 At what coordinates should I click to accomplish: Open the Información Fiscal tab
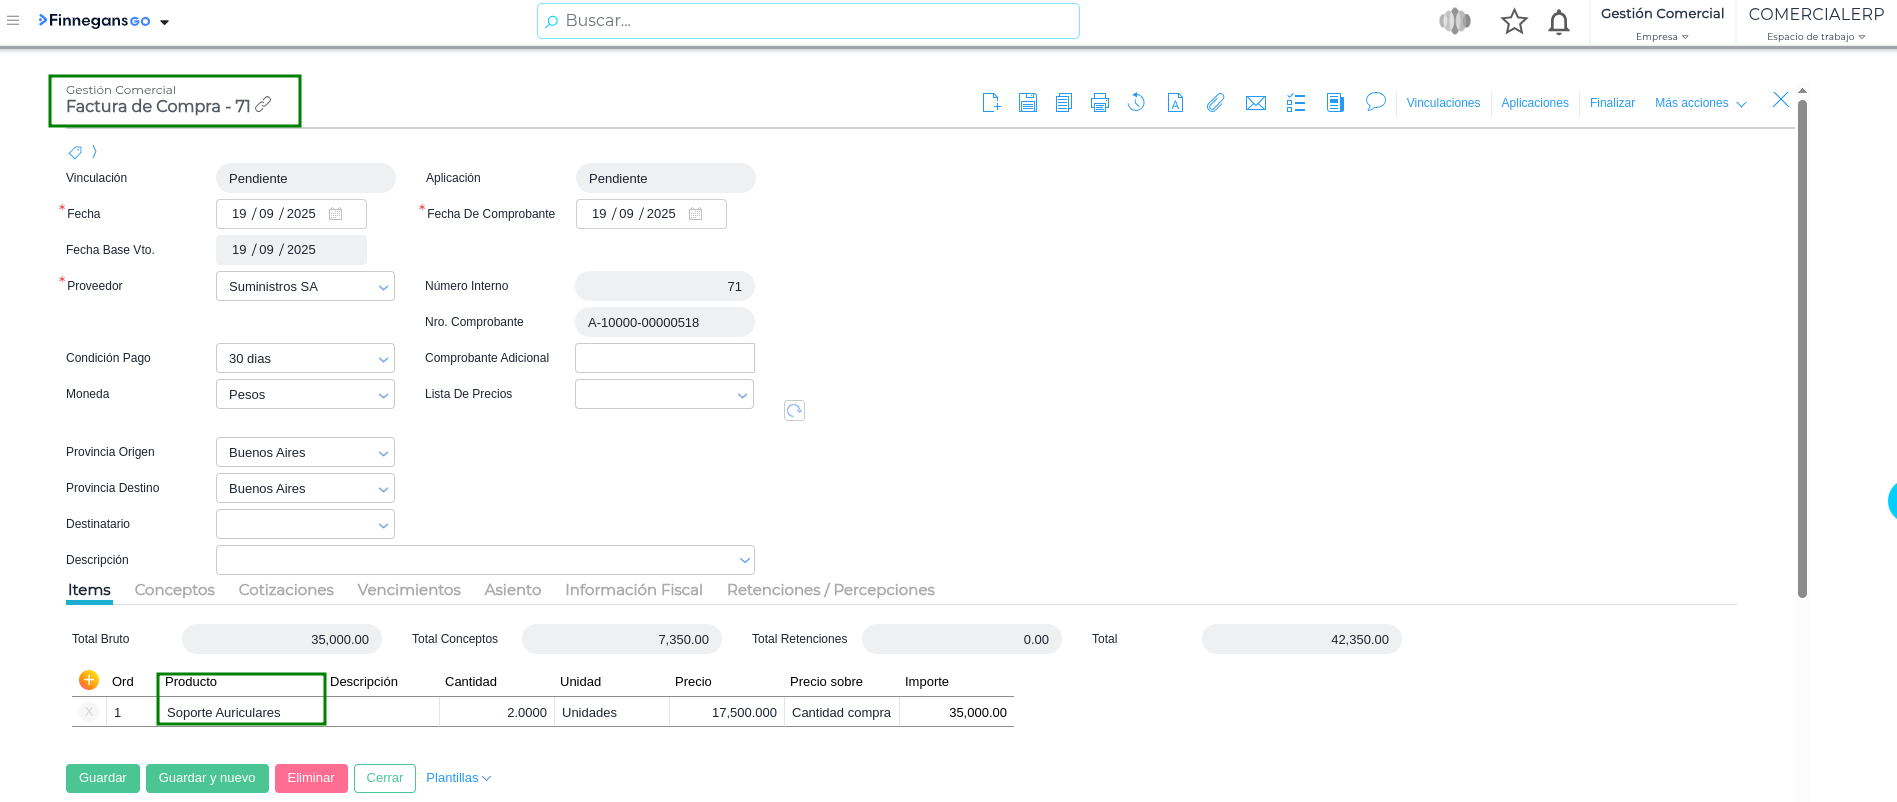tap(633, 590)
